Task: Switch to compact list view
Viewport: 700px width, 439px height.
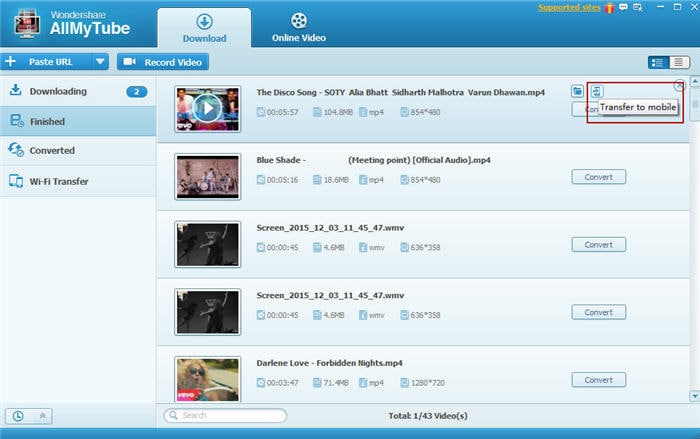Action: 679,63
